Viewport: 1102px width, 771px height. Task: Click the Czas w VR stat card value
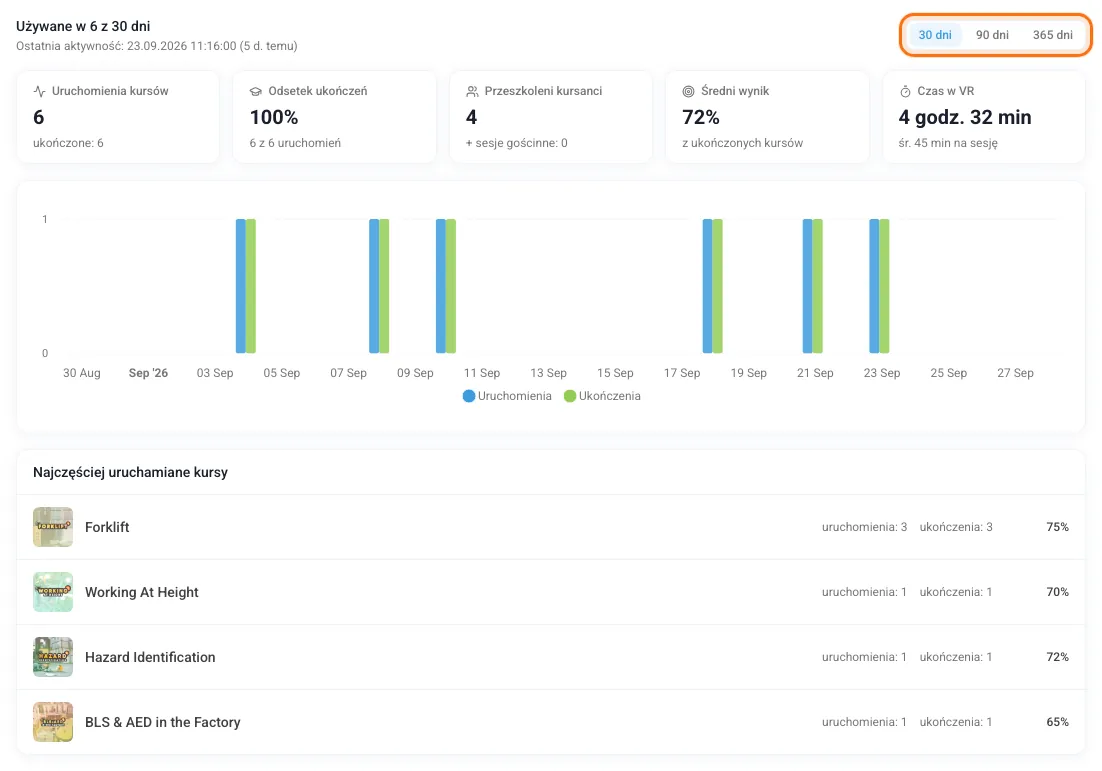[x=965, y=117]
